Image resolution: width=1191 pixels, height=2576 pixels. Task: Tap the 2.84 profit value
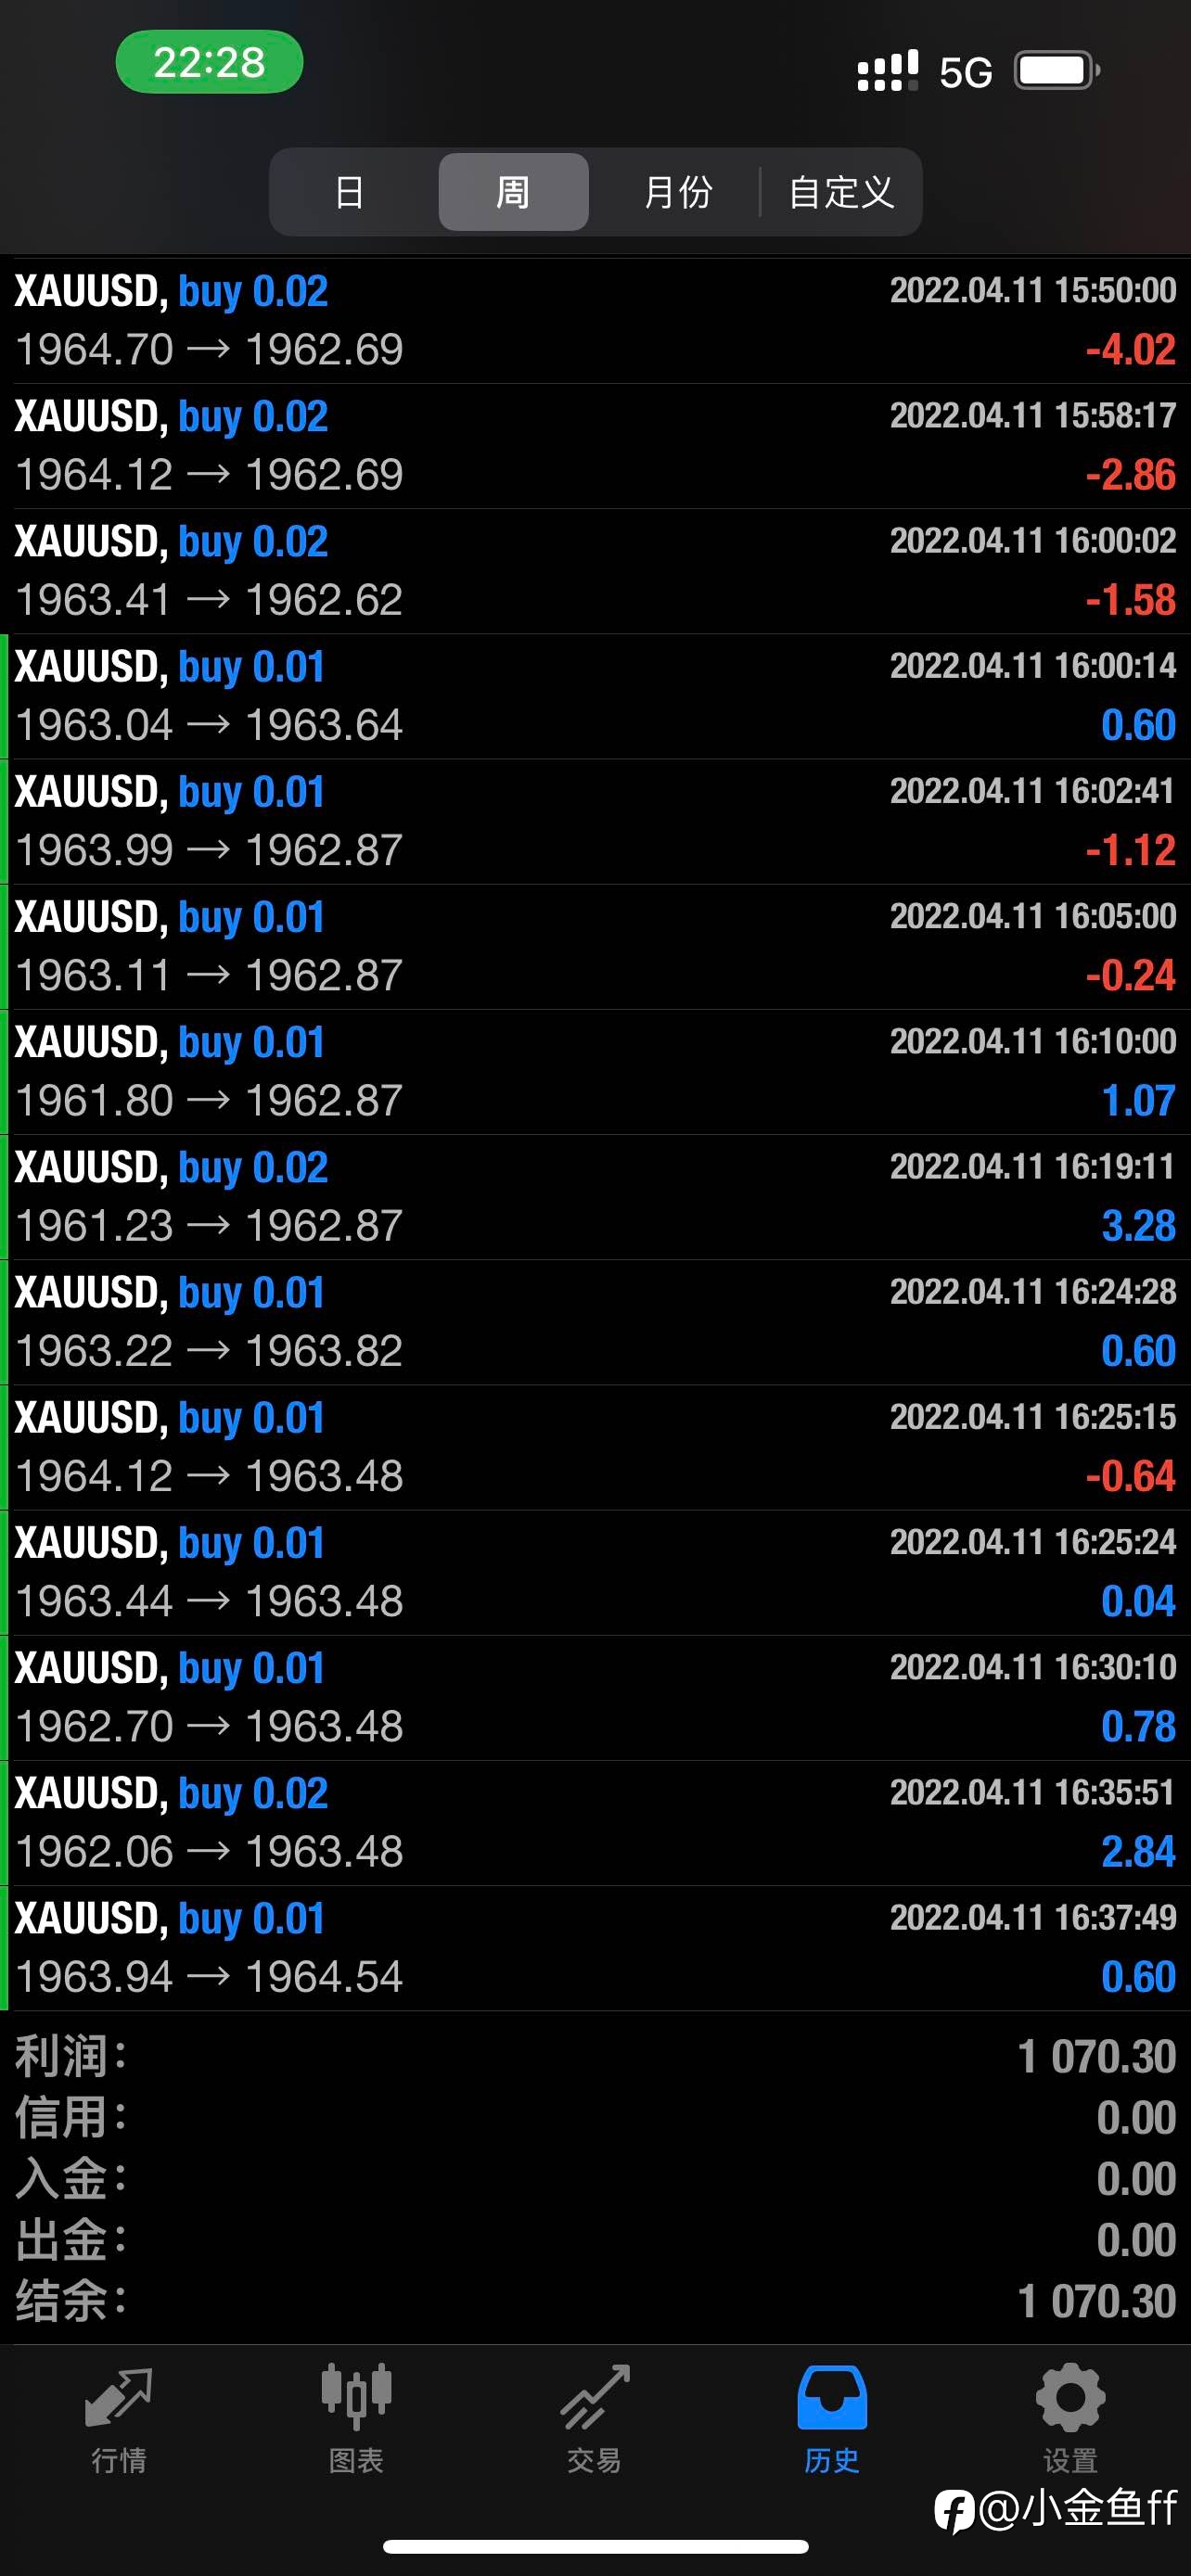(x=1139, y=1852)
